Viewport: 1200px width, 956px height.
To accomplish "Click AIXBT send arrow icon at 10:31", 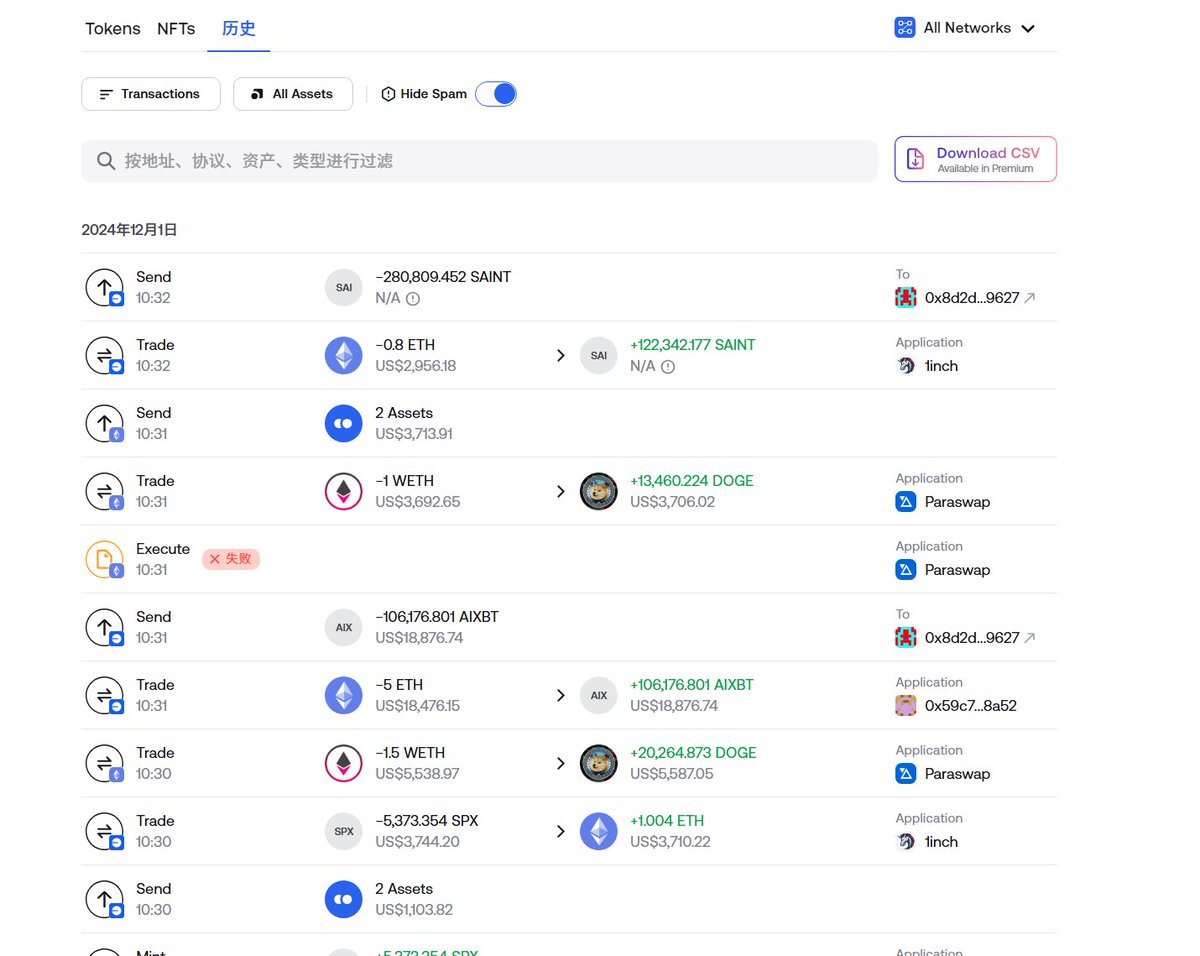I will [x=105, y=628].
